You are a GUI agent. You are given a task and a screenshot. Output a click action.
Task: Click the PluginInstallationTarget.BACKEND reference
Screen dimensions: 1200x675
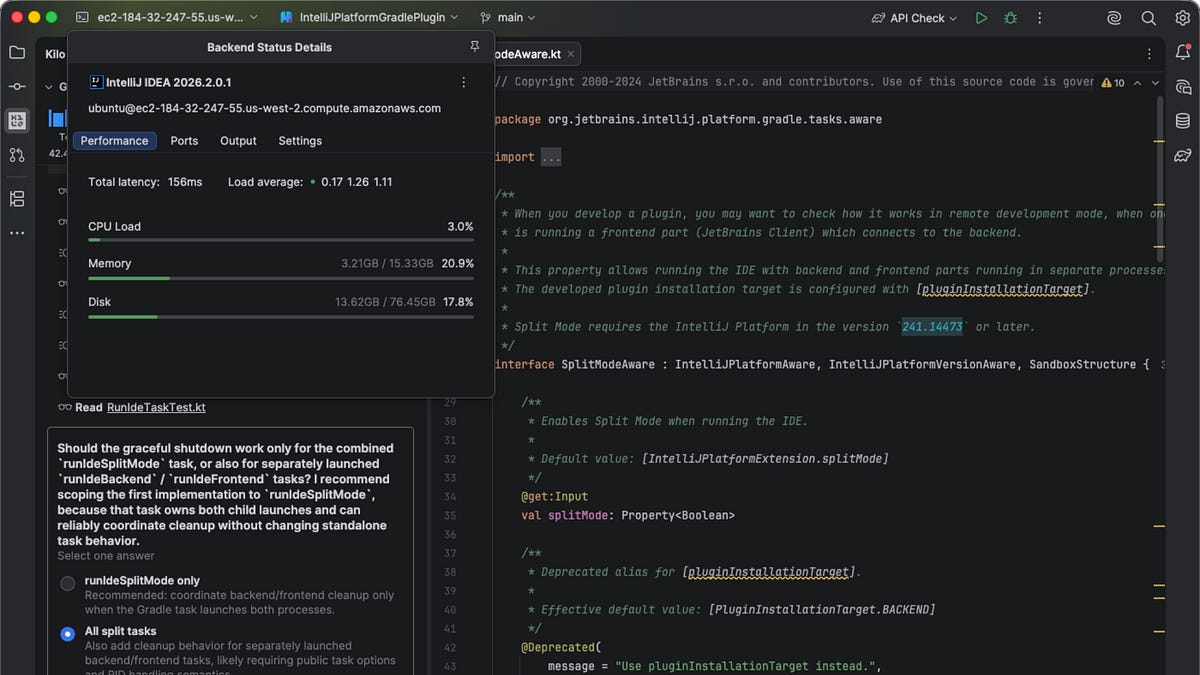coord(822,609)
